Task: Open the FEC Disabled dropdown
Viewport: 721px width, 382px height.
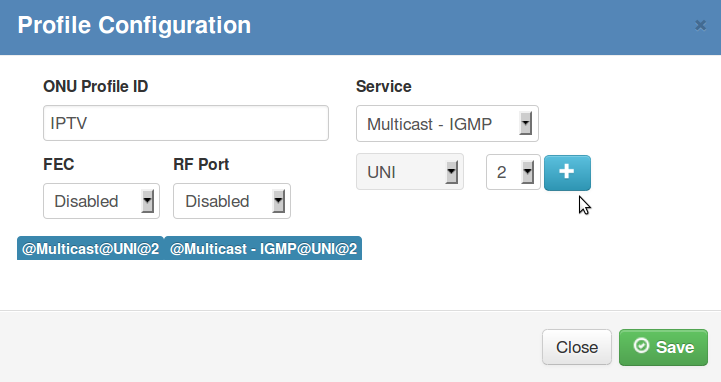Action: 101,201
